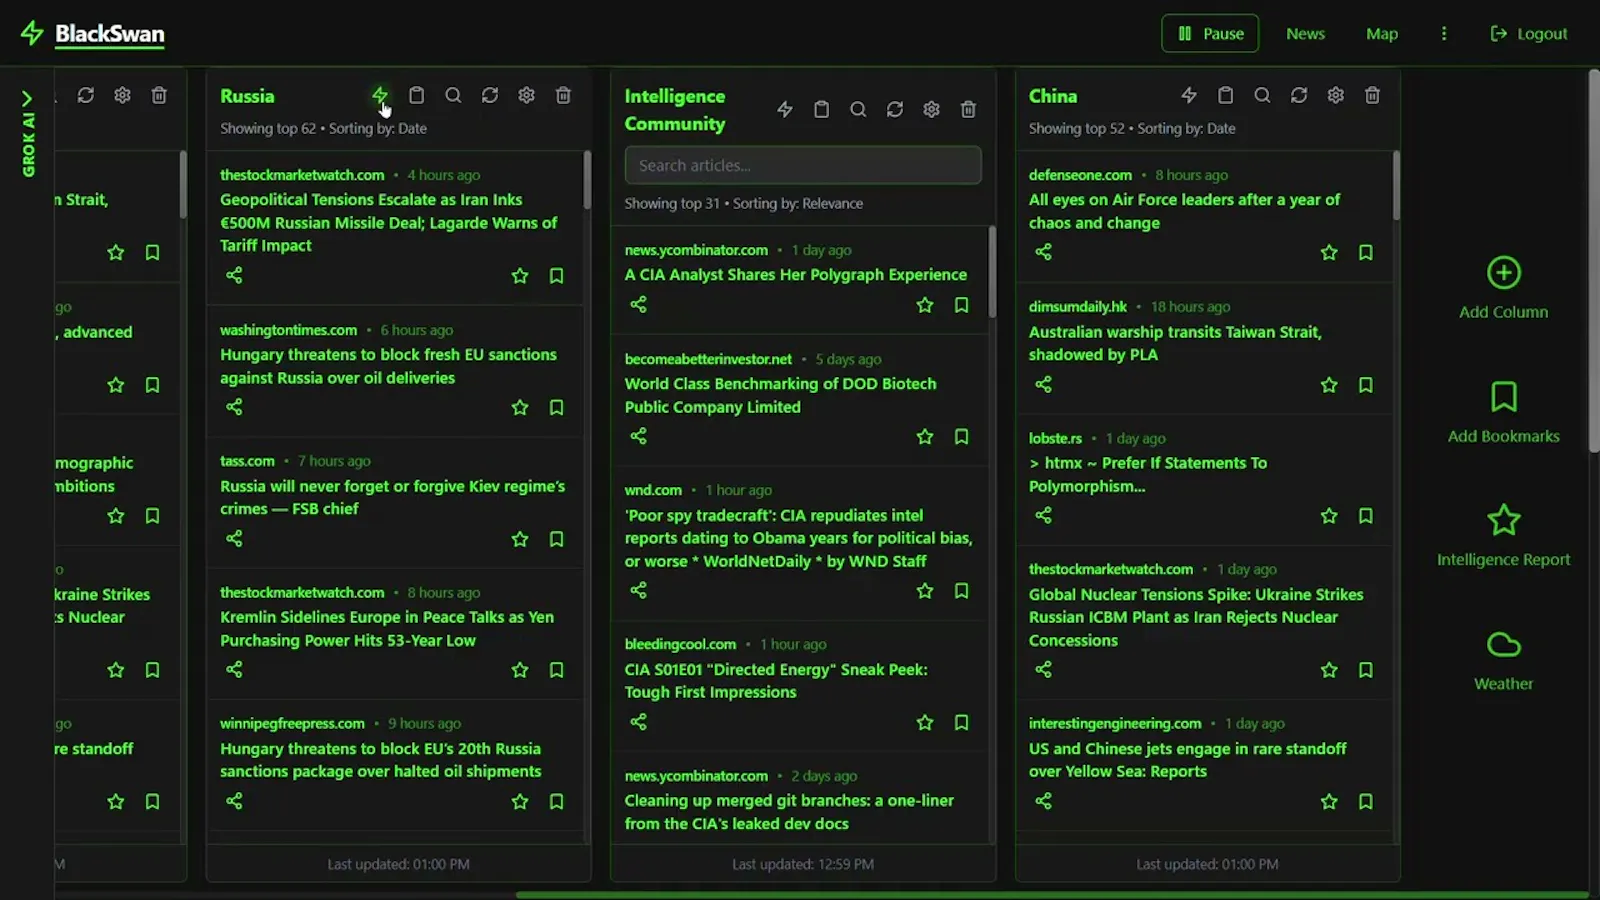
Task: Click the Intelligence Community column scrollbar
Action: pos(992,272)
